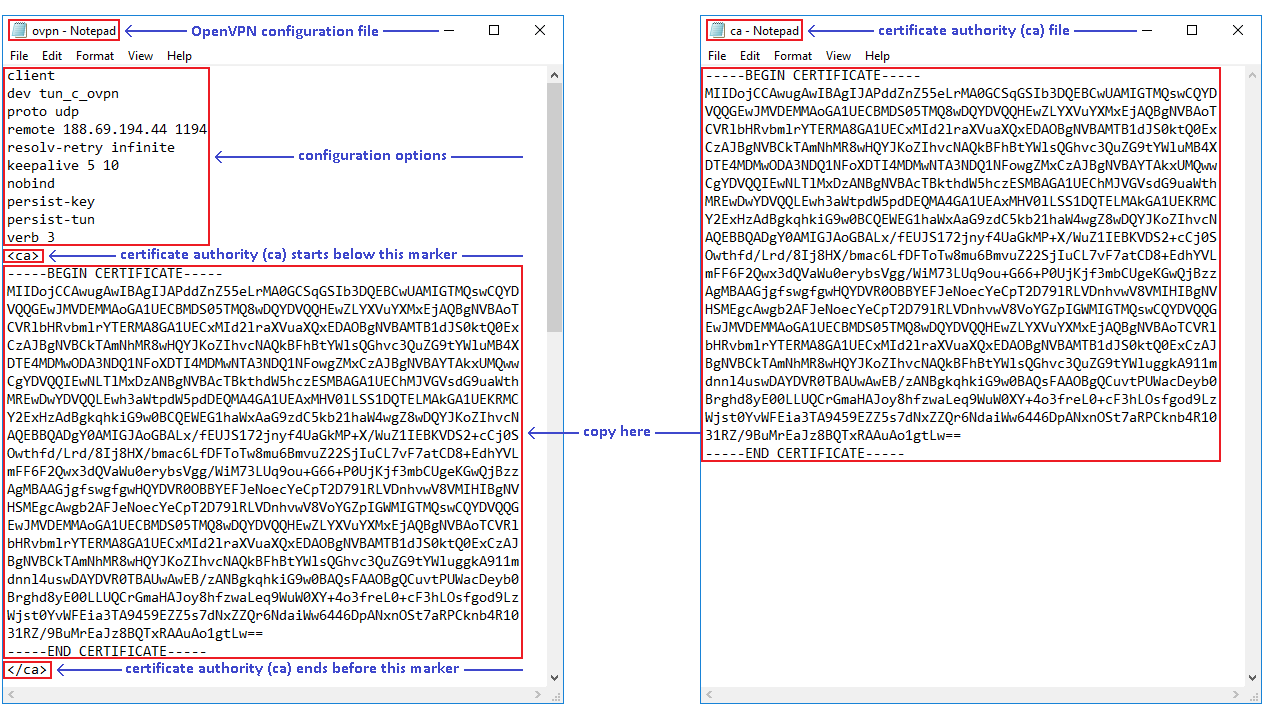Open the Edit menu in ovpn Notepad
The width and height of the screenshot is (1277, 719).
(x=52, y=56)
